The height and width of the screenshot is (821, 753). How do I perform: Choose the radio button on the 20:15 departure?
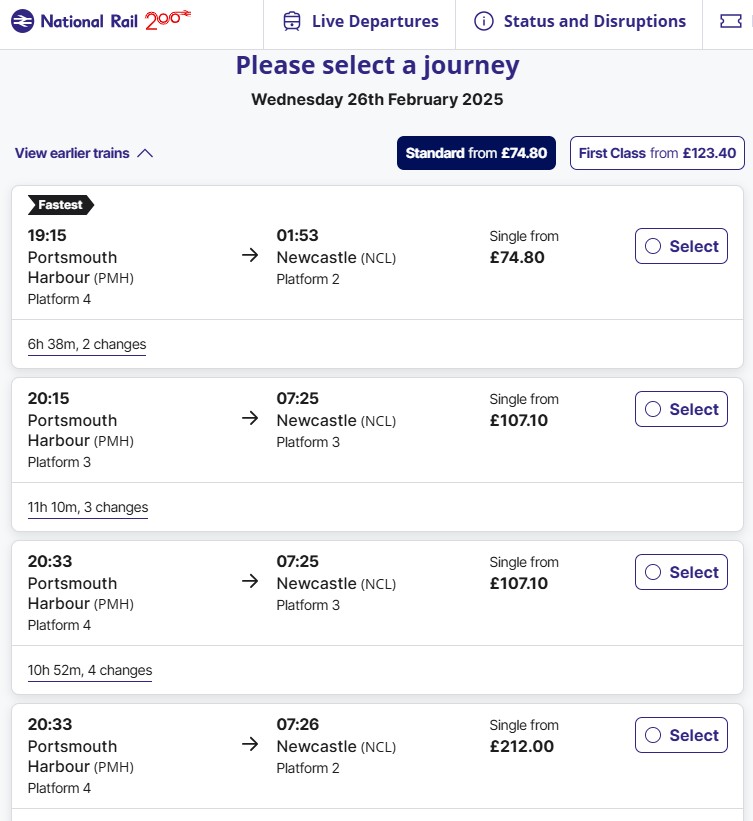654,409
